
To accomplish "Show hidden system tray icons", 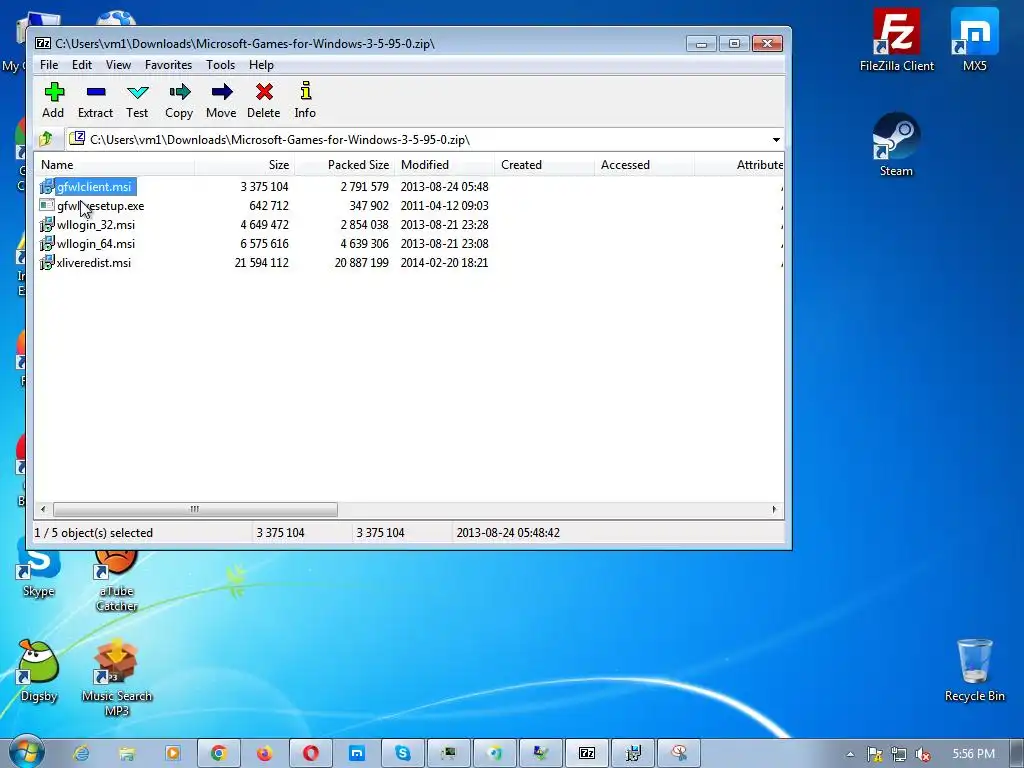I will point(850,754).
